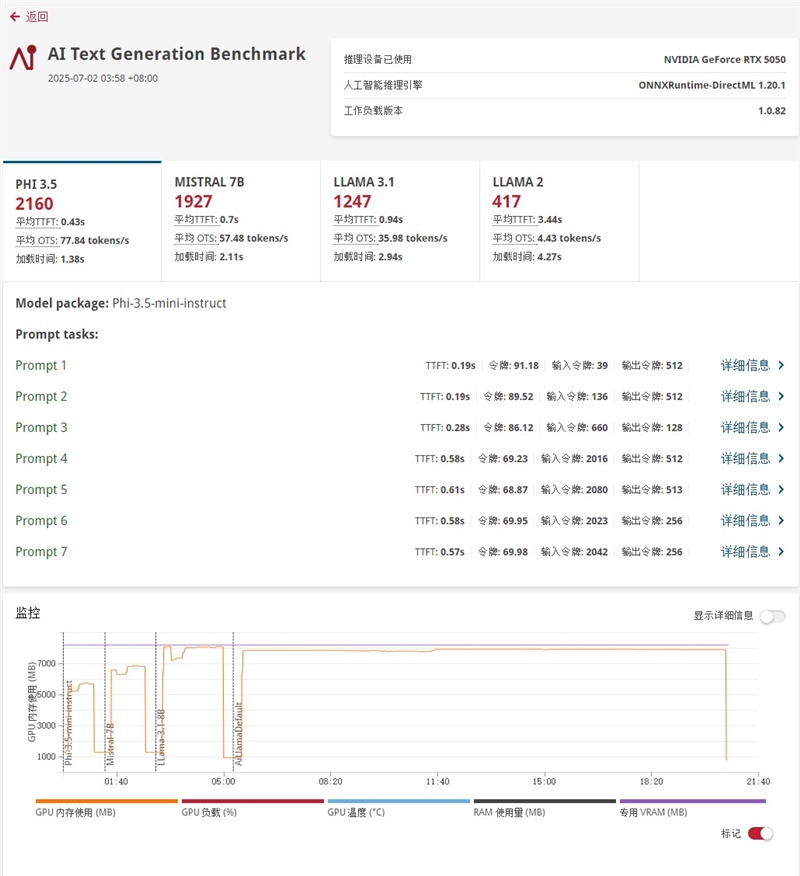Screen dimensions: 800x876
Task: Click the LLAMA 2 score 417
Action: tap(506, 201)
